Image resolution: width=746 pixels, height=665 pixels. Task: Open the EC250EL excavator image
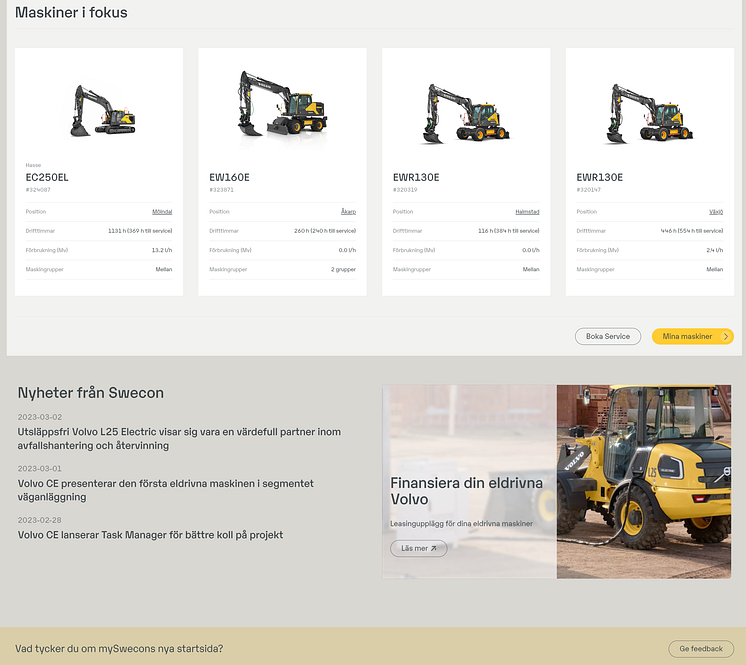(103, 111)
